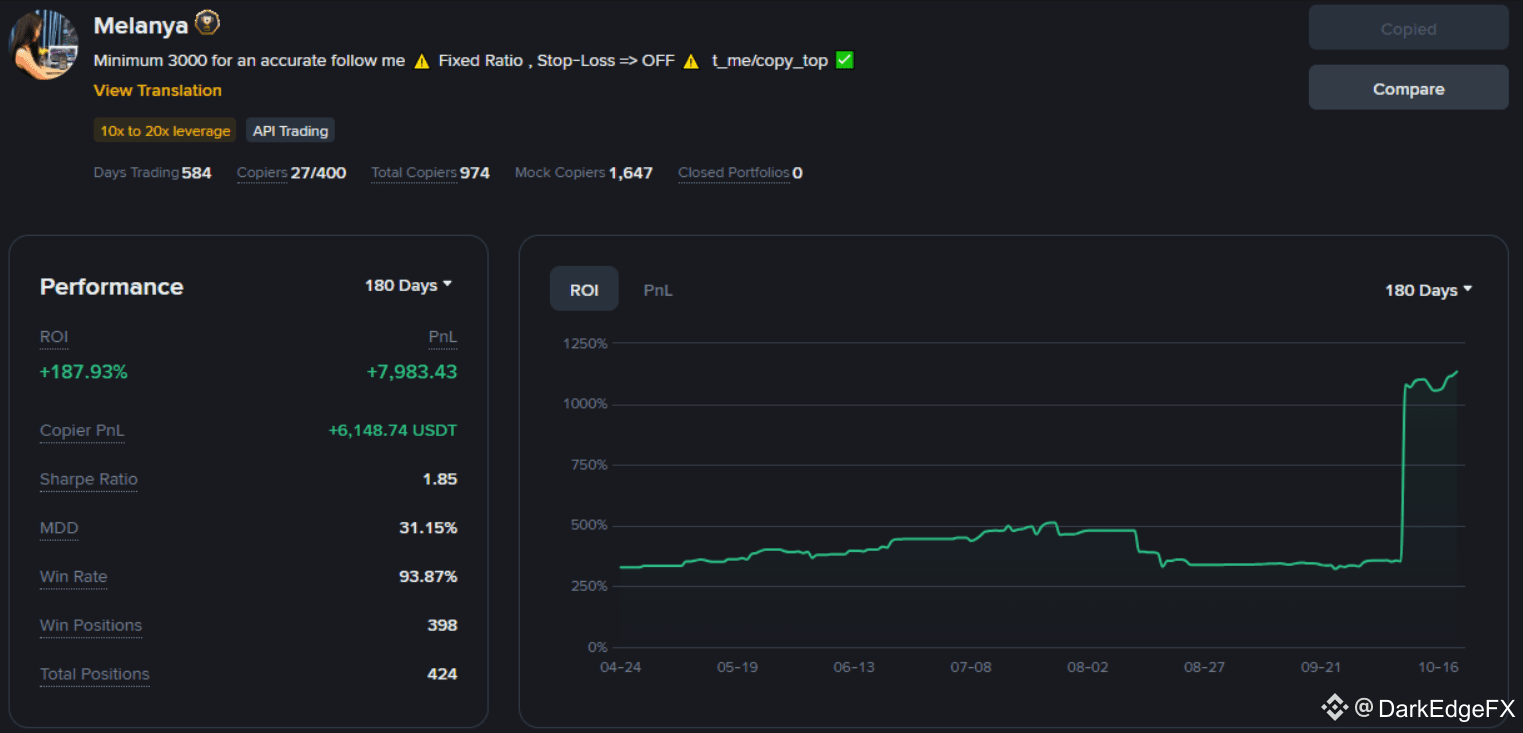Click the Sharpe Ratio label
The width and height of the screenshot is (1523, 733).
click(x=89, y=479)
